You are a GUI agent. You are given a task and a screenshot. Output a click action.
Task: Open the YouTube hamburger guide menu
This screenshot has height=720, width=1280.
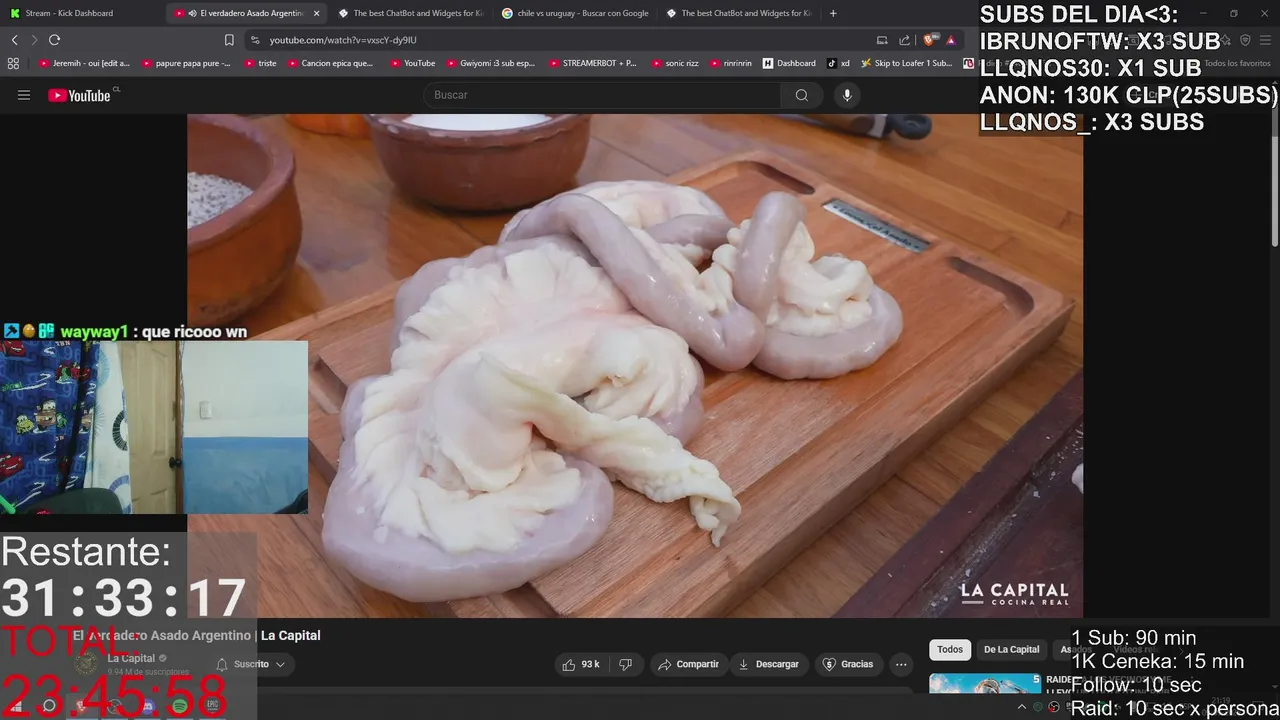pos(24,95)
